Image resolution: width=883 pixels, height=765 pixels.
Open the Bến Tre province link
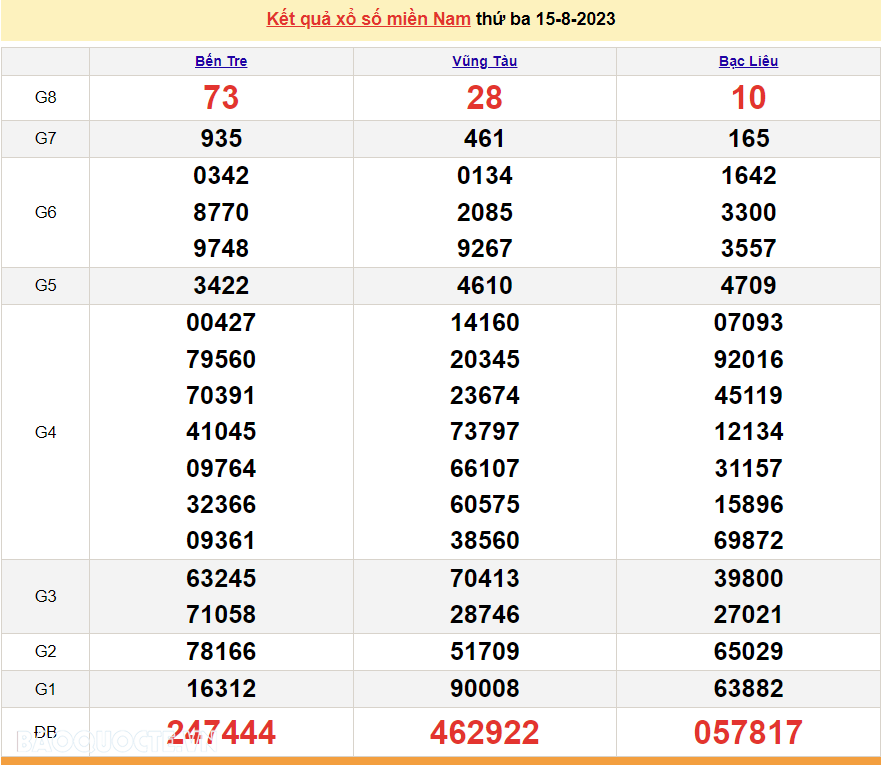tap(221, 61)
